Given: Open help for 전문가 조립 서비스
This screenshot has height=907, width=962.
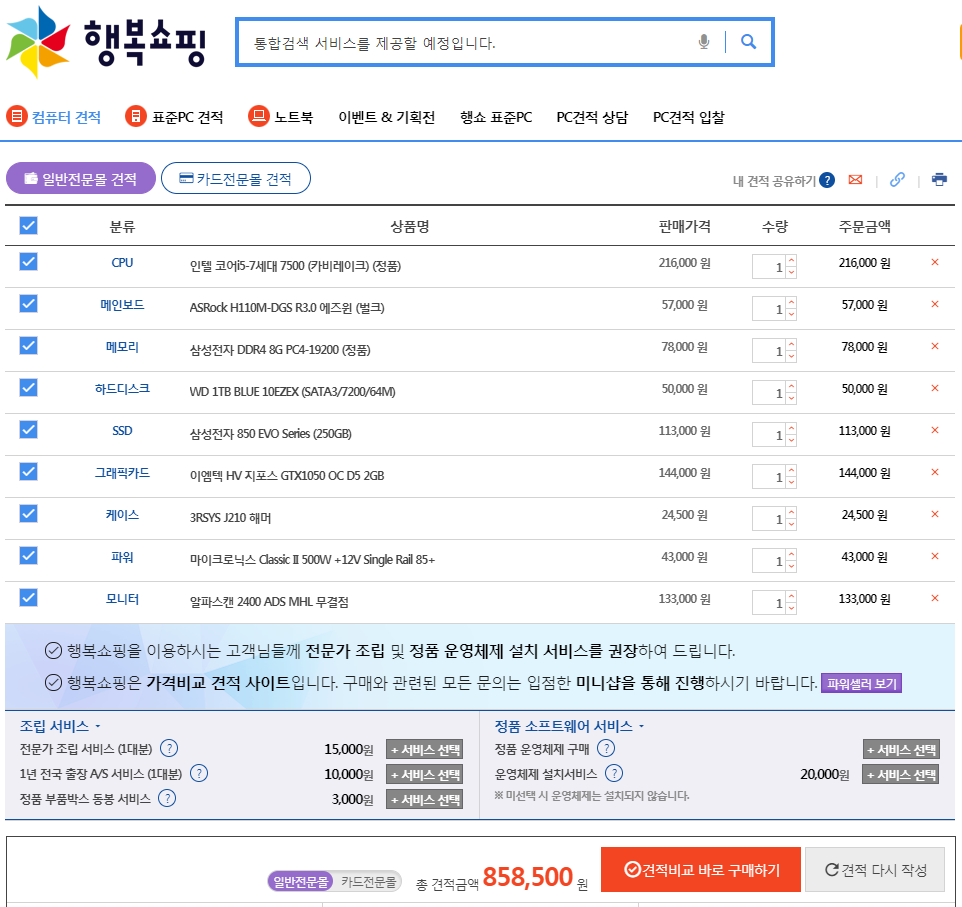Looking at the screenshot, I should (169, 749).
